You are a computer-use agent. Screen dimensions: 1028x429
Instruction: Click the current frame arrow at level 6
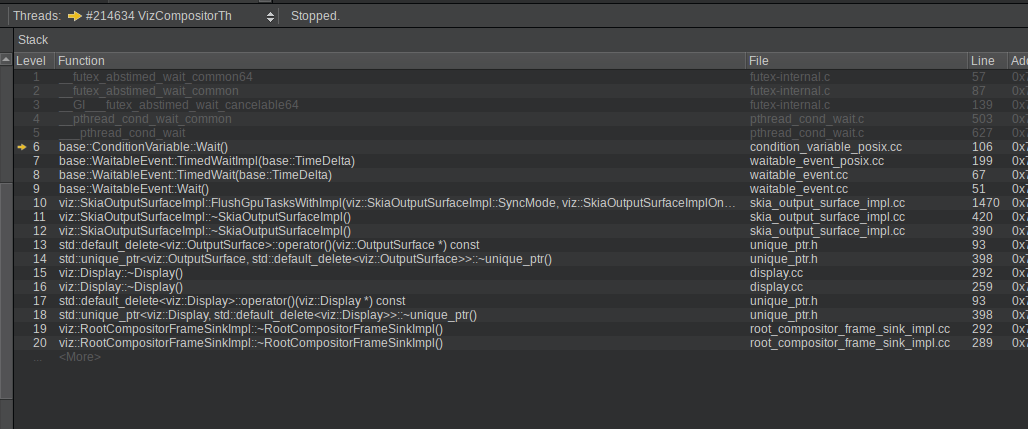[x=22, y=147]
